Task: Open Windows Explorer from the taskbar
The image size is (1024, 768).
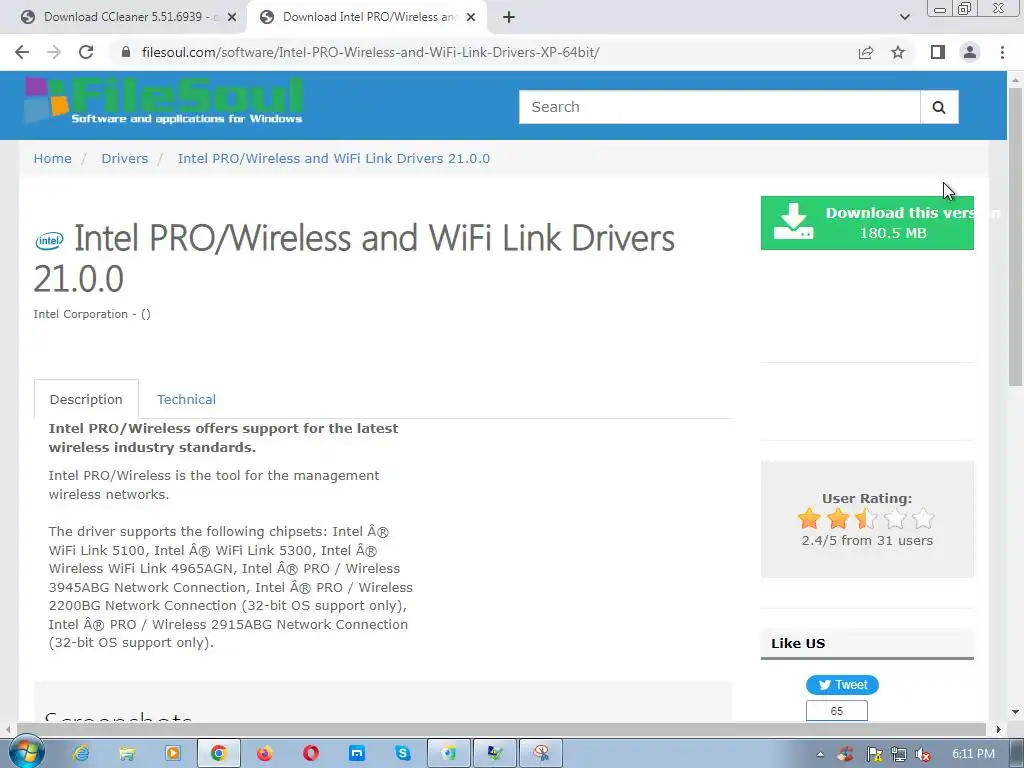Action: tap(127, 753)
